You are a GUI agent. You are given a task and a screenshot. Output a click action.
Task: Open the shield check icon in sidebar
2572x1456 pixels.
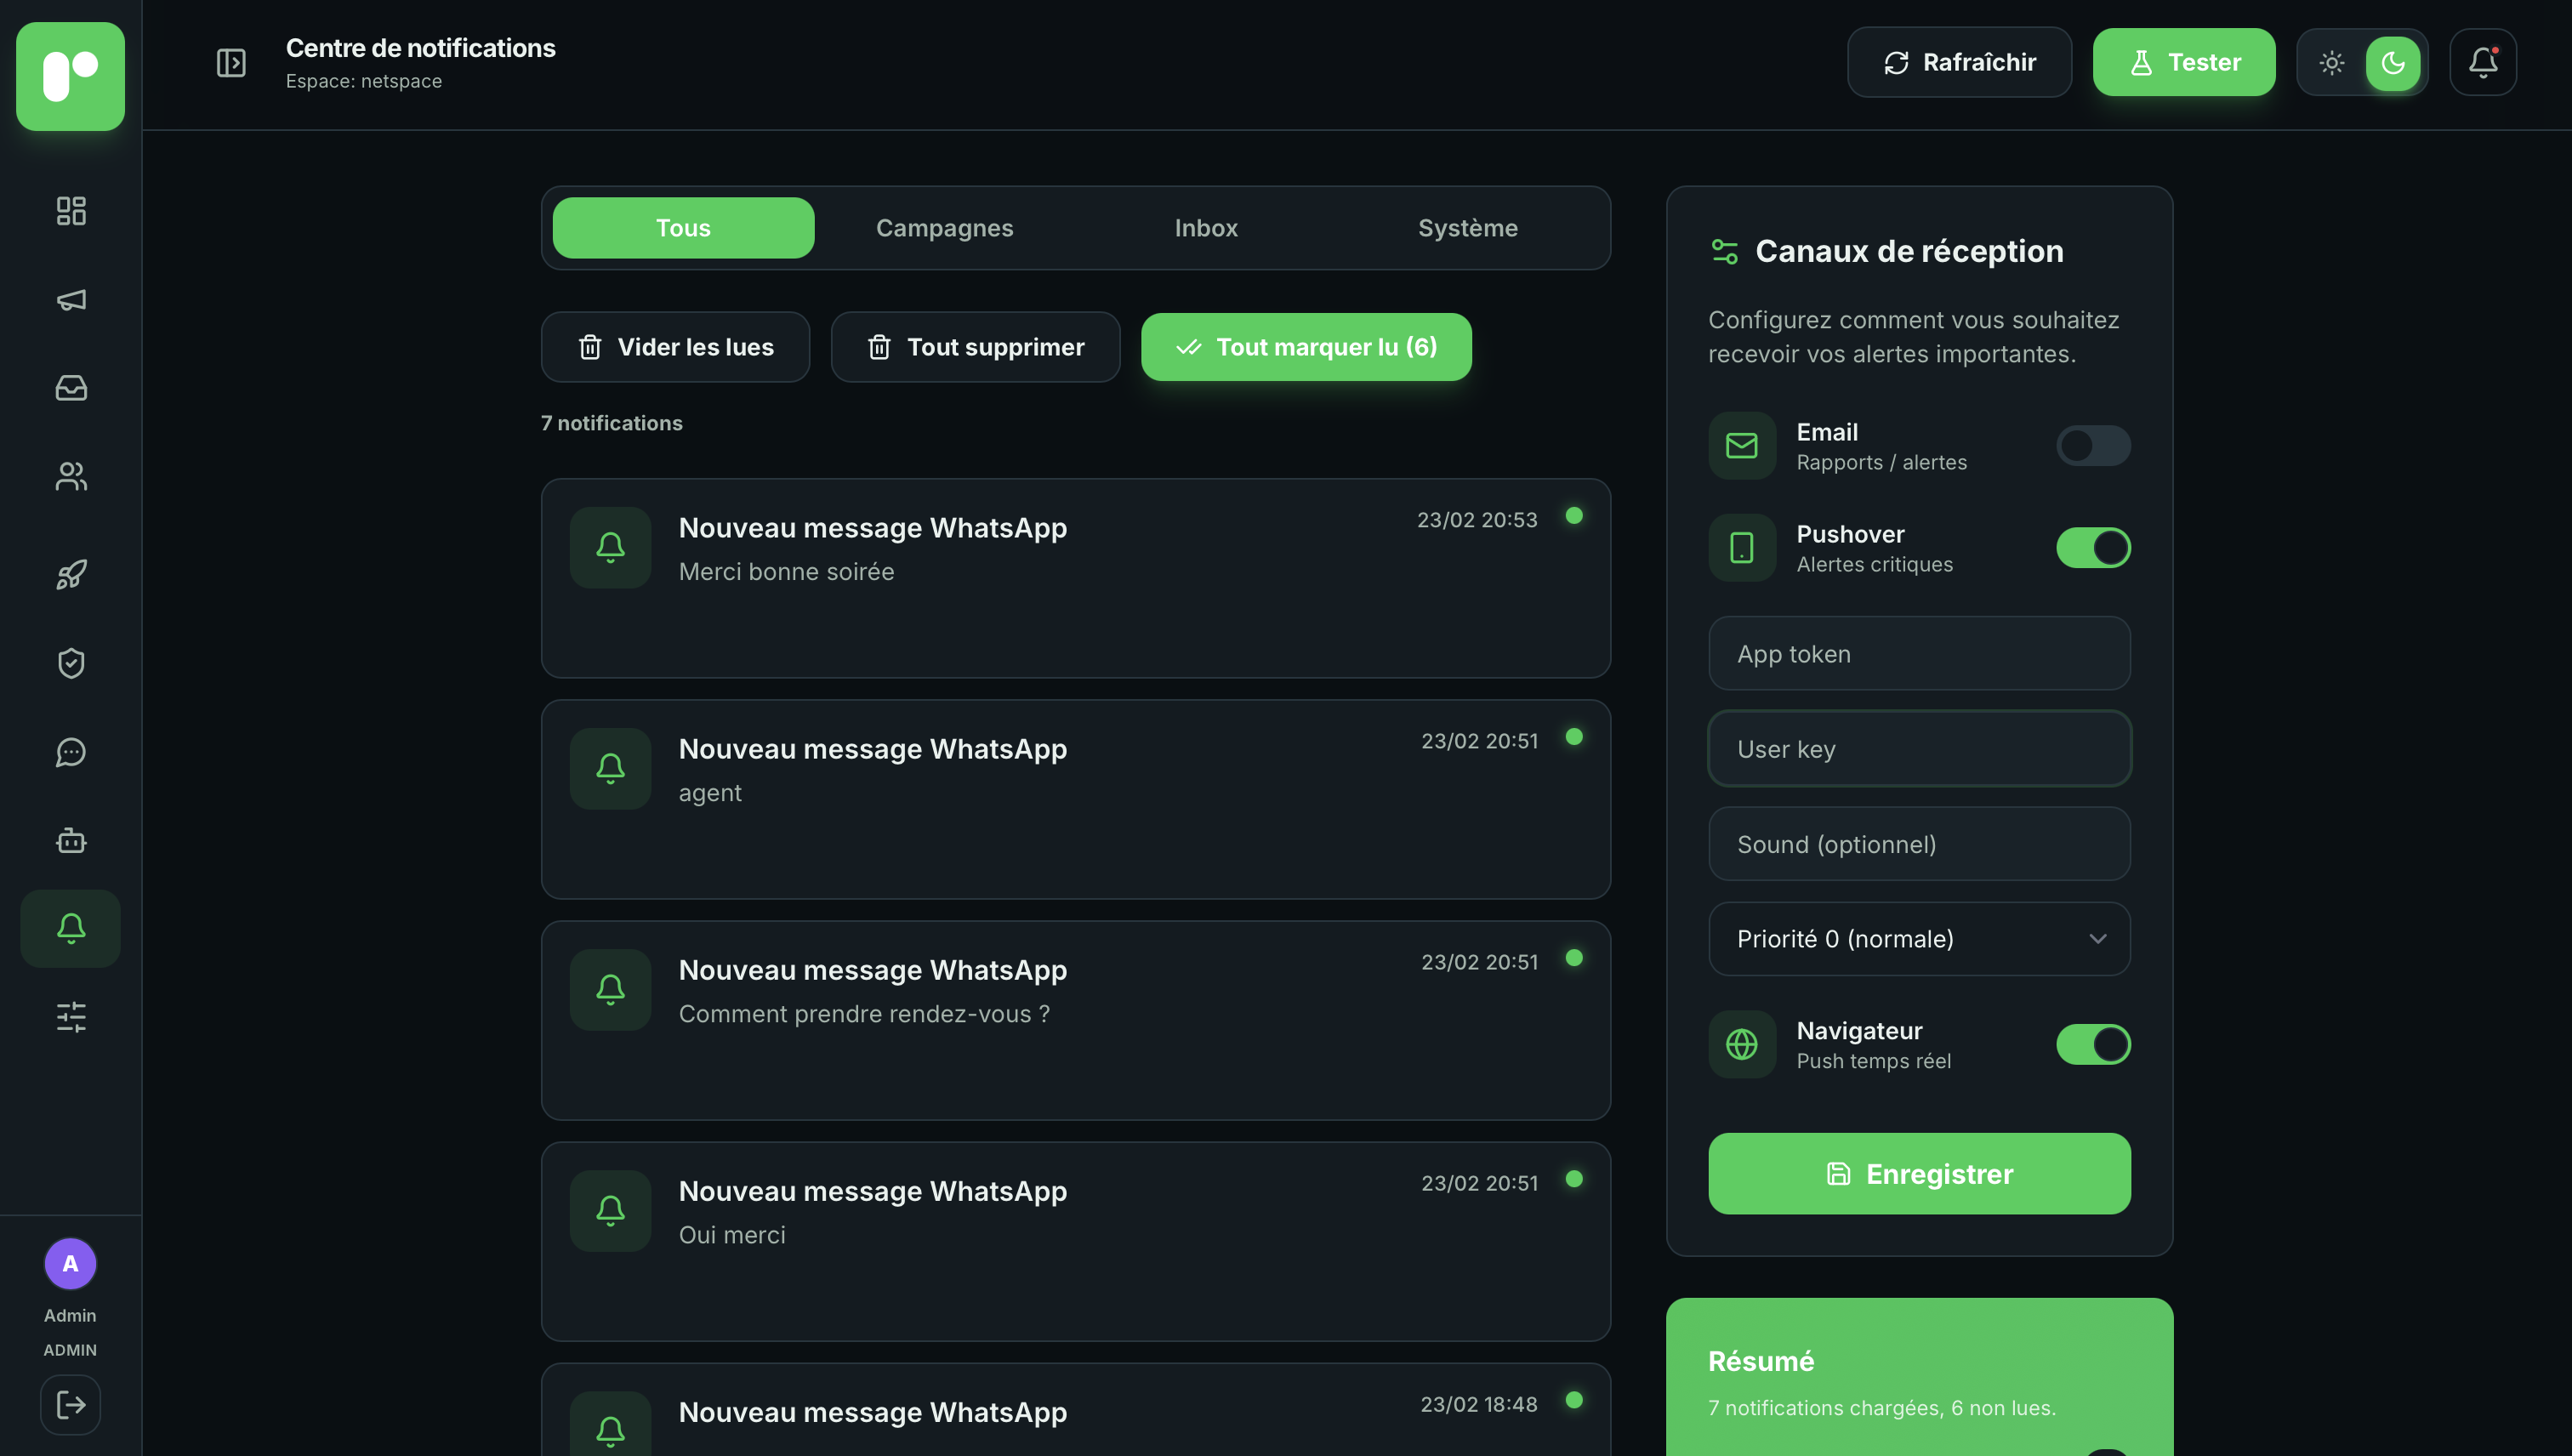71,663
